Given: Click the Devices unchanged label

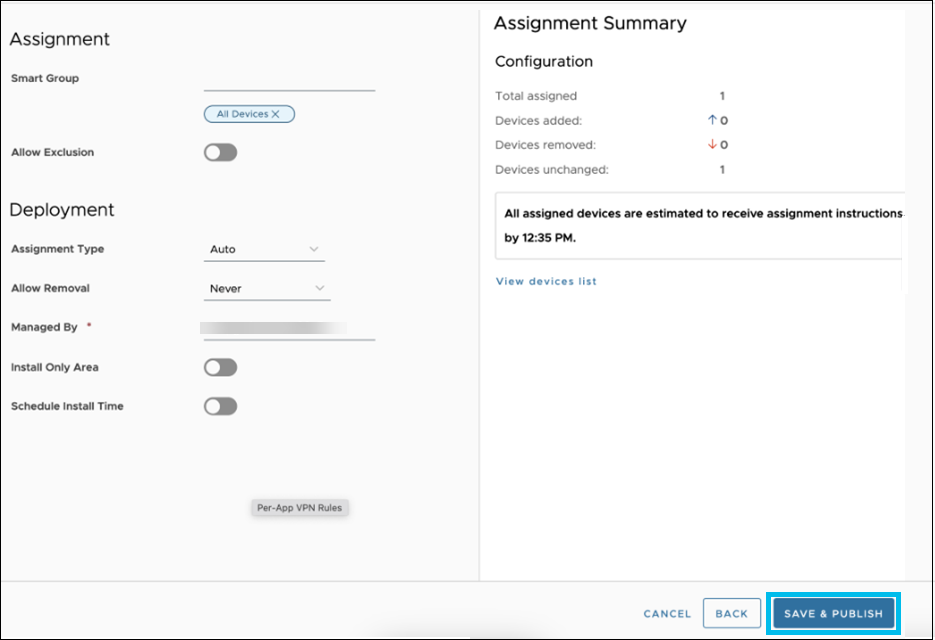Looking at the screenshot, I should 552,169.
